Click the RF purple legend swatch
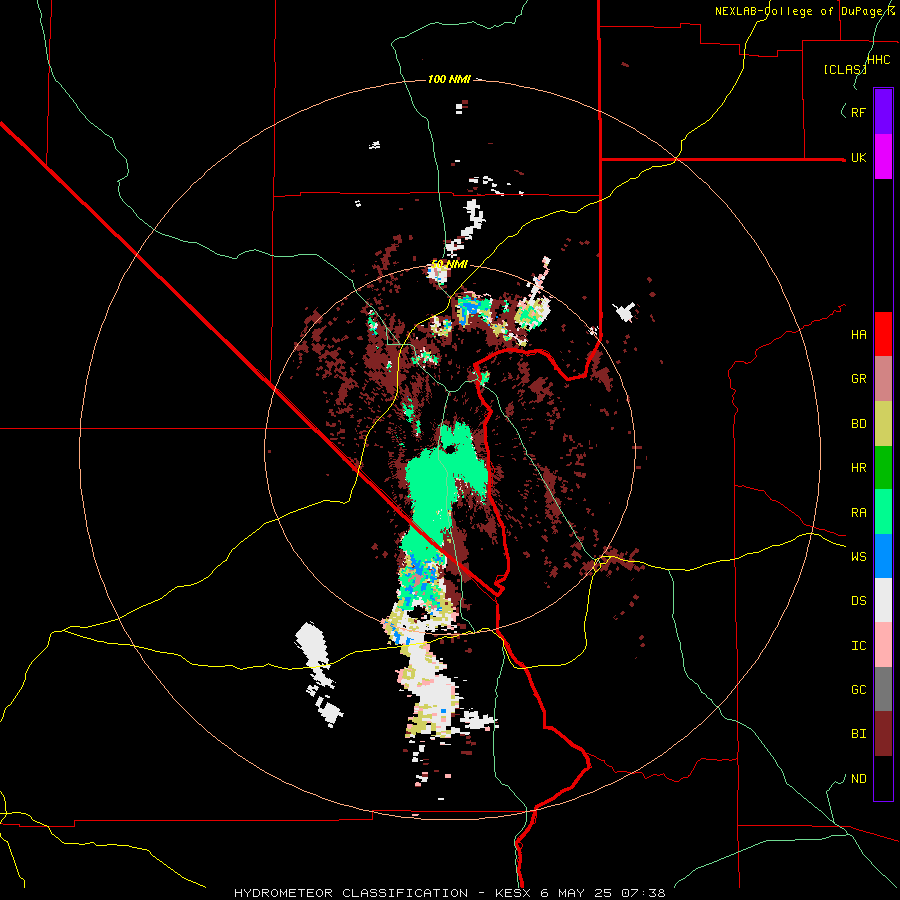900x900 pixels. tap(883, 112)
